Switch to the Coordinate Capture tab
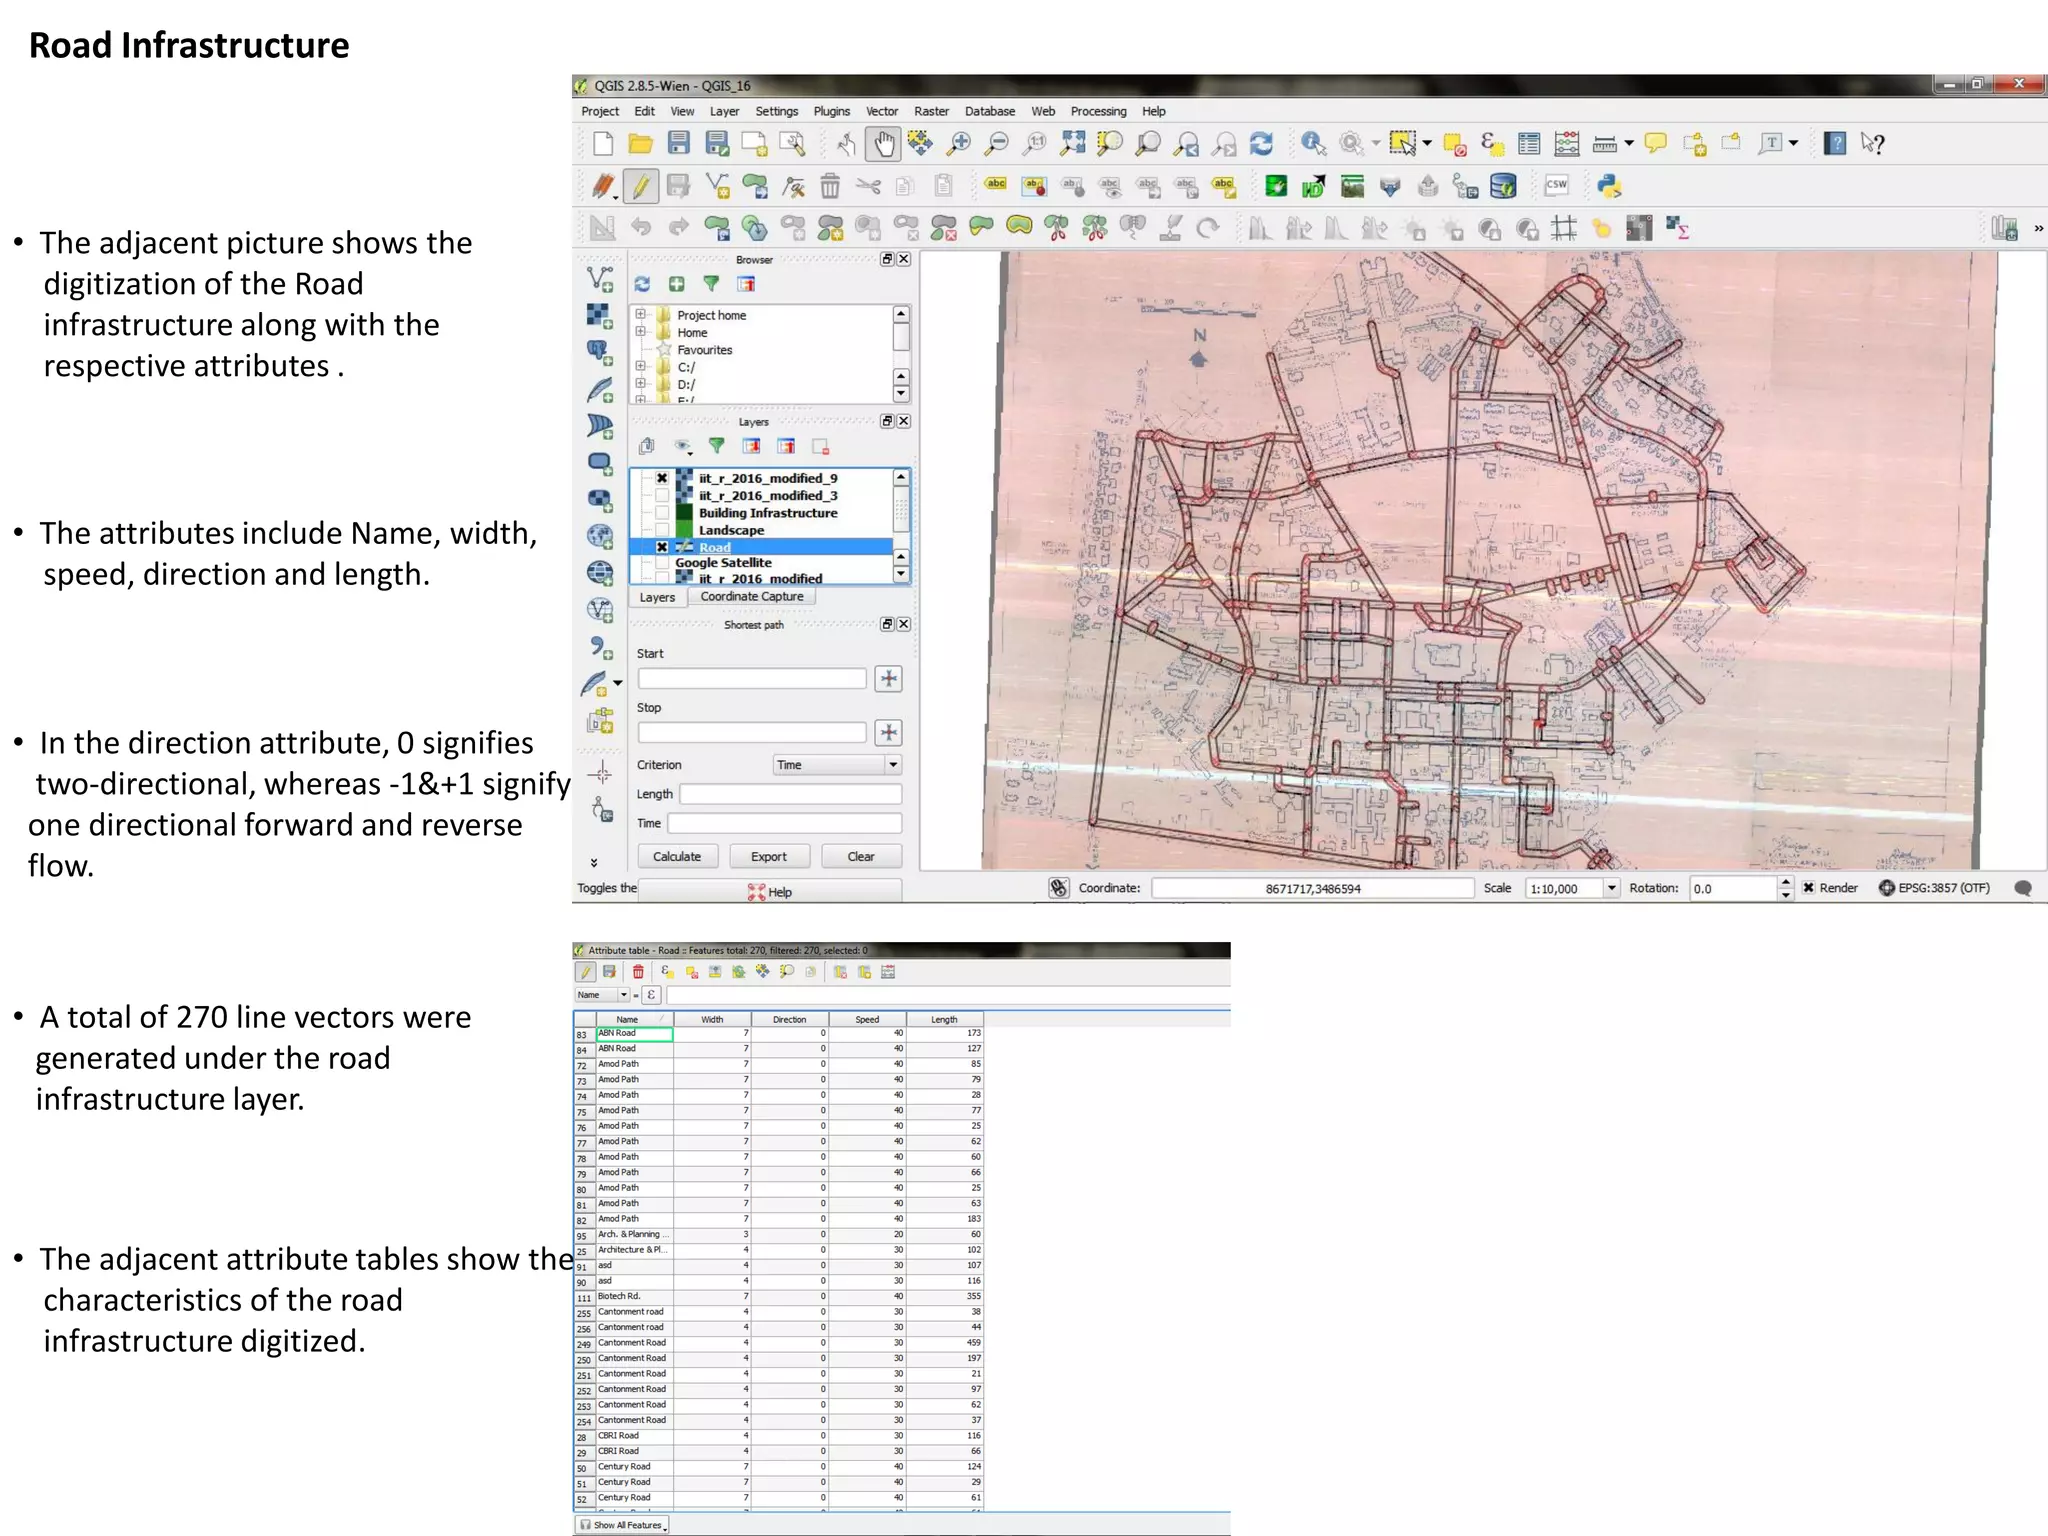The height and width of the screenshot is (1536, 2048). [x=752, y=597]
